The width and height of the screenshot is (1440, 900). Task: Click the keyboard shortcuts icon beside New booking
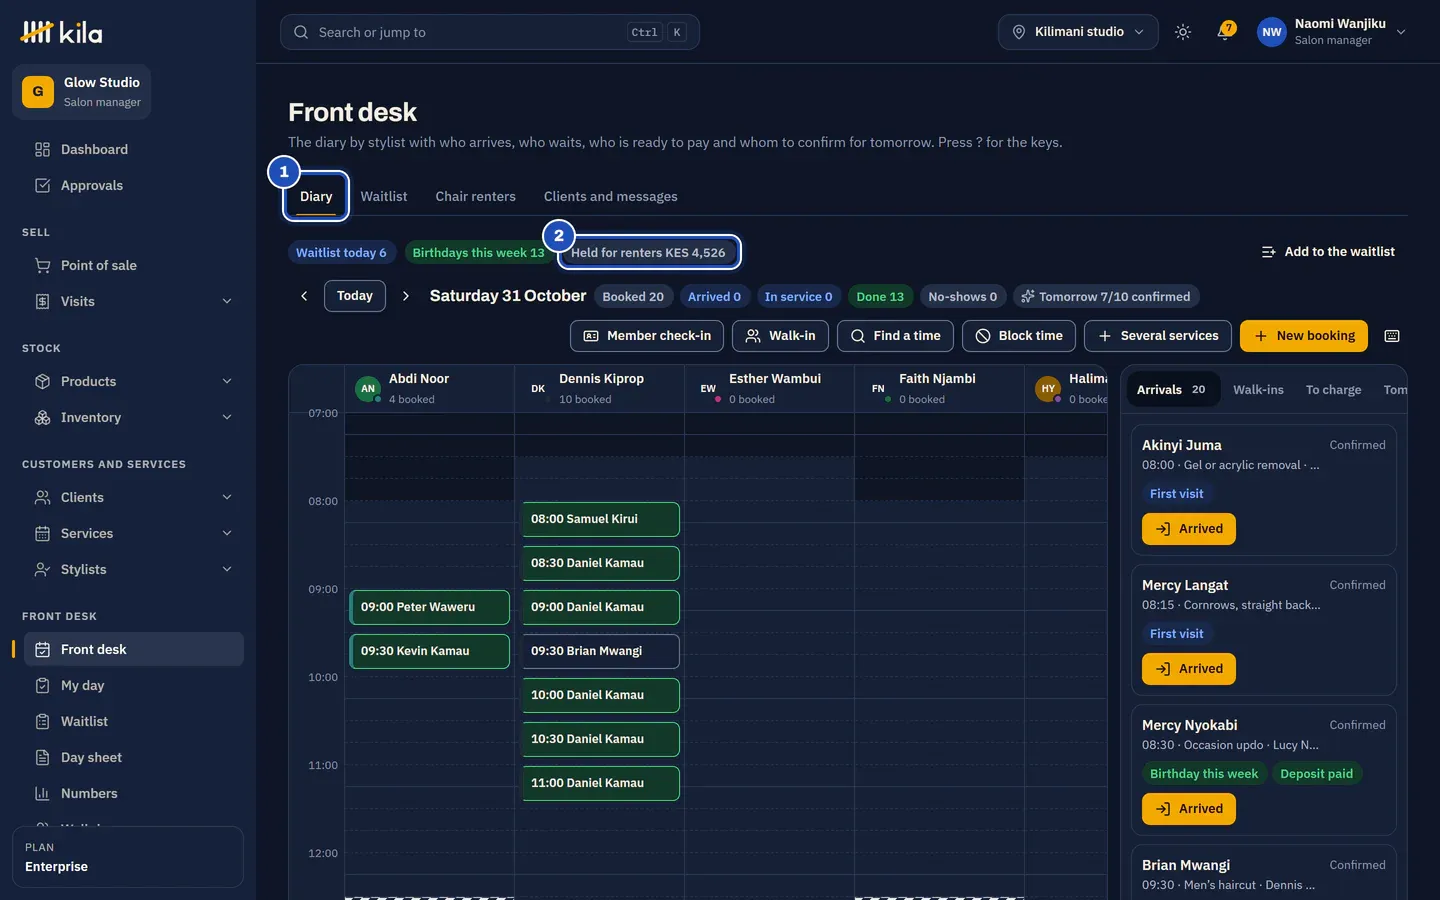pyautogui.click(x=1392, y=336)
